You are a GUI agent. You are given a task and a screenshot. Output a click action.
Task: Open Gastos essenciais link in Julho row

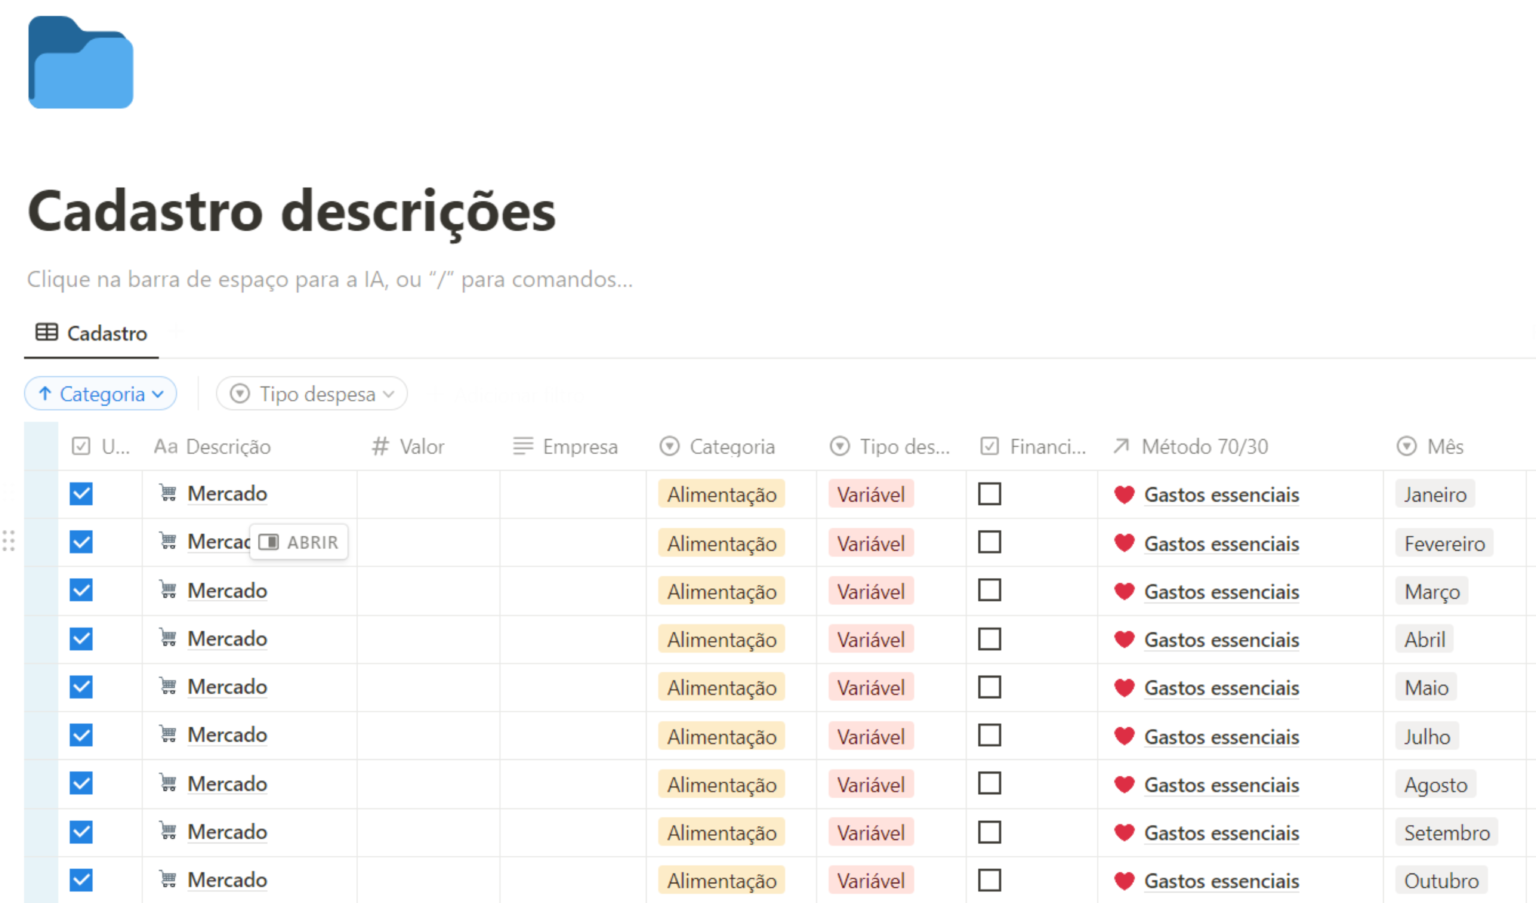pyautogui.click(x=1221, y=737)
